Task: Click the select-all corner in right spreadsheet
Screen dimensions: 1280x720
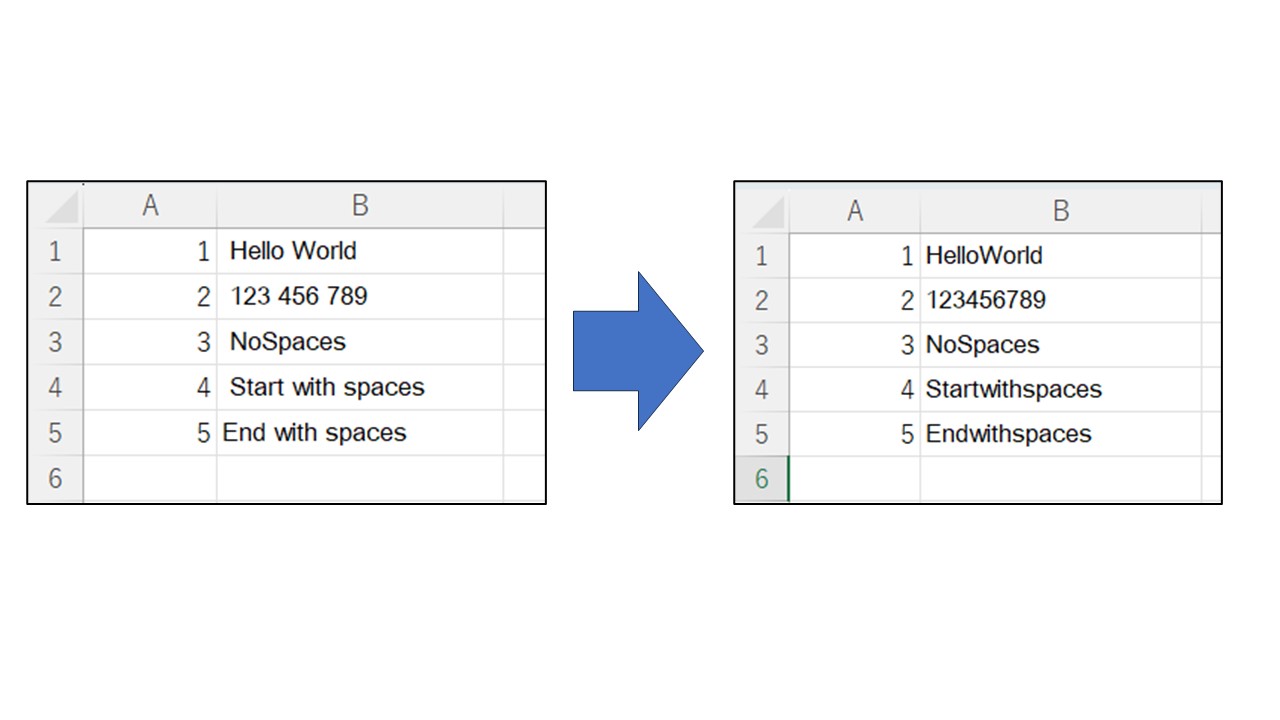Action: click(x=762, y=211)
